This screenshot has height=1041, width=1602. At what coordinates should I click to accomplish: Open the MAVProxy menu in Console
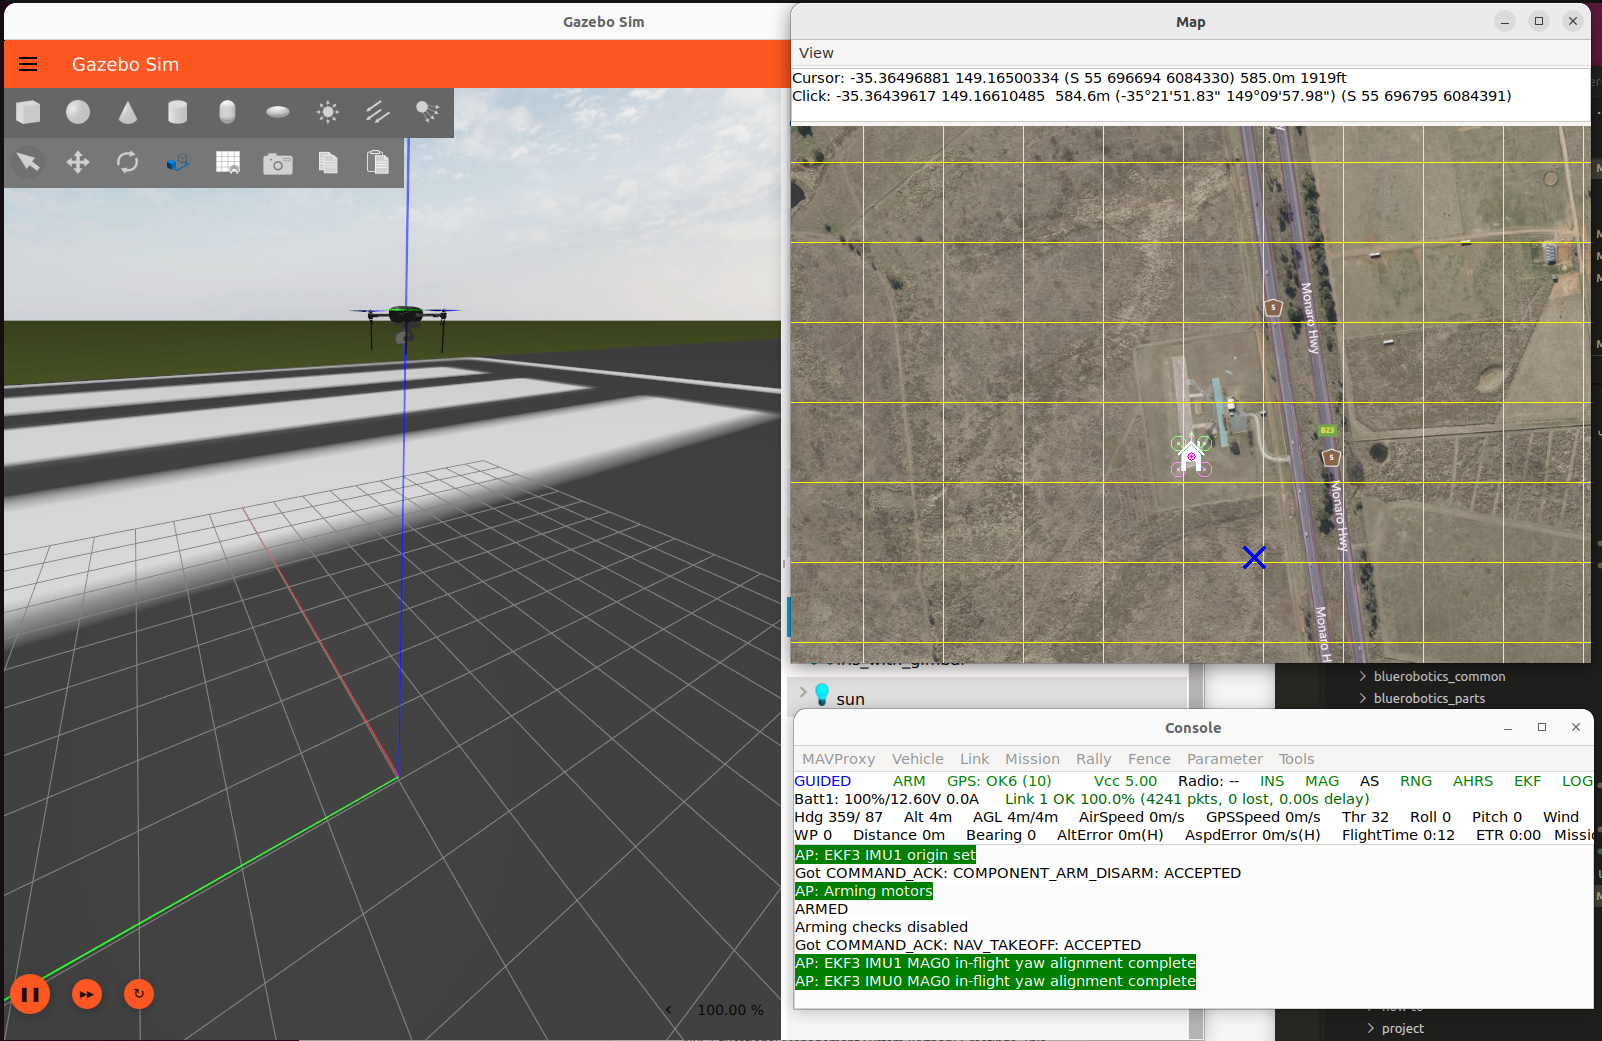tap(838, 759)
